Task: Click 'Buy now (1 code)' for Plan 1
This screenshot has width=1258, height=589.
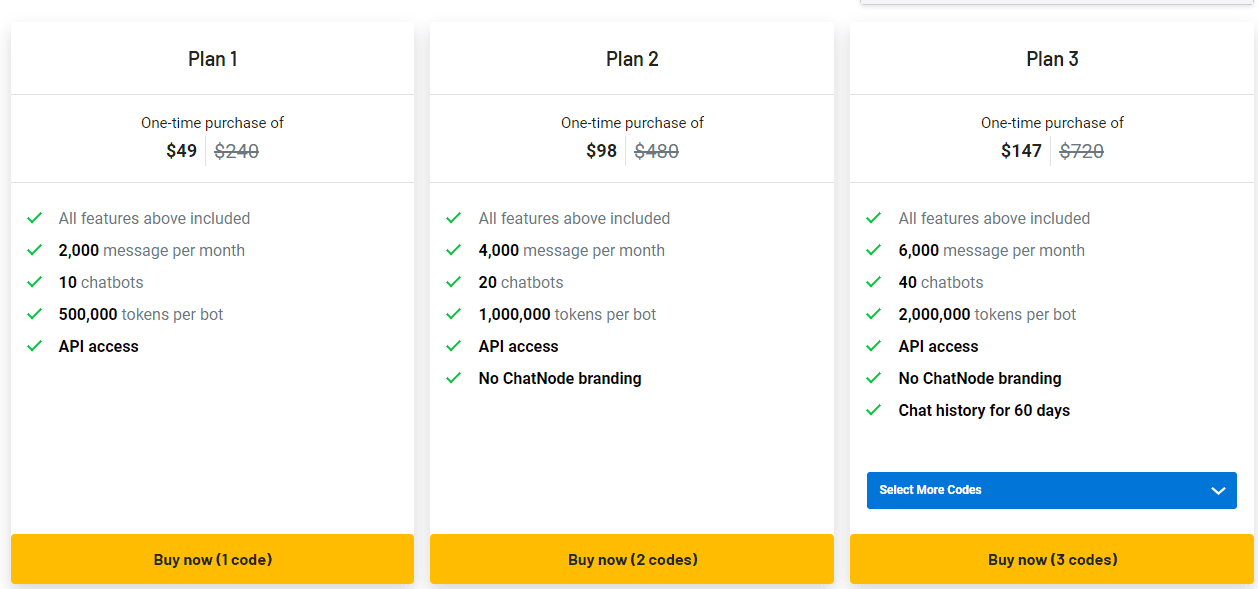Action: 212,559
